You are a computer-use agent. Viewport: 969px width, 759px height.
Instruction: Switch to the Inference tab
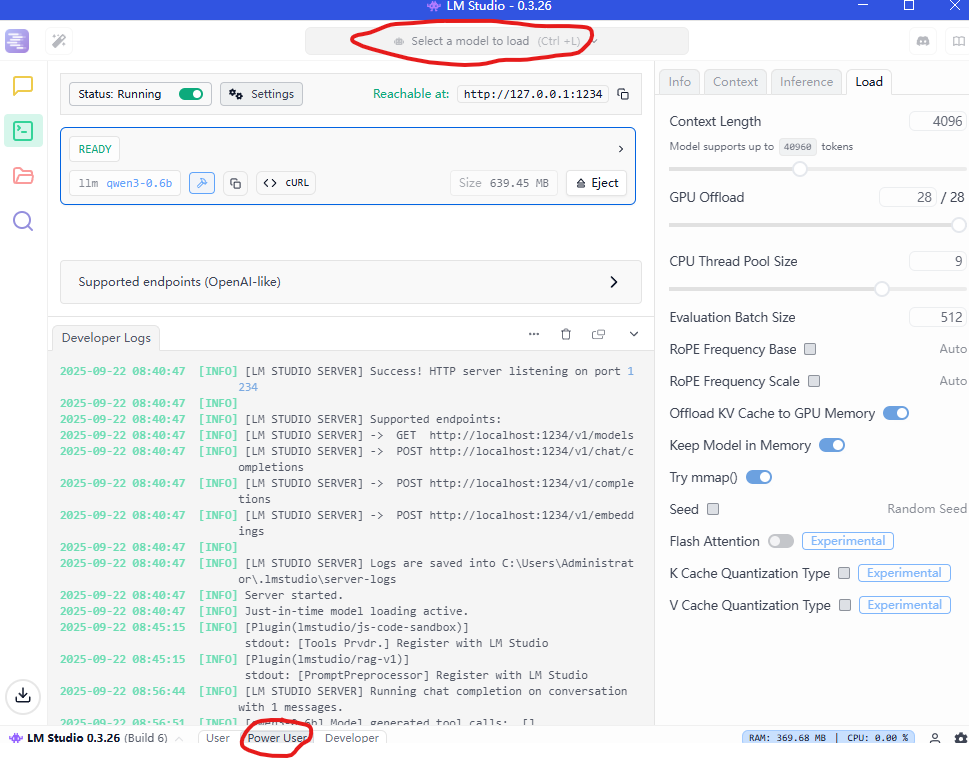click(x=806, y=82)
